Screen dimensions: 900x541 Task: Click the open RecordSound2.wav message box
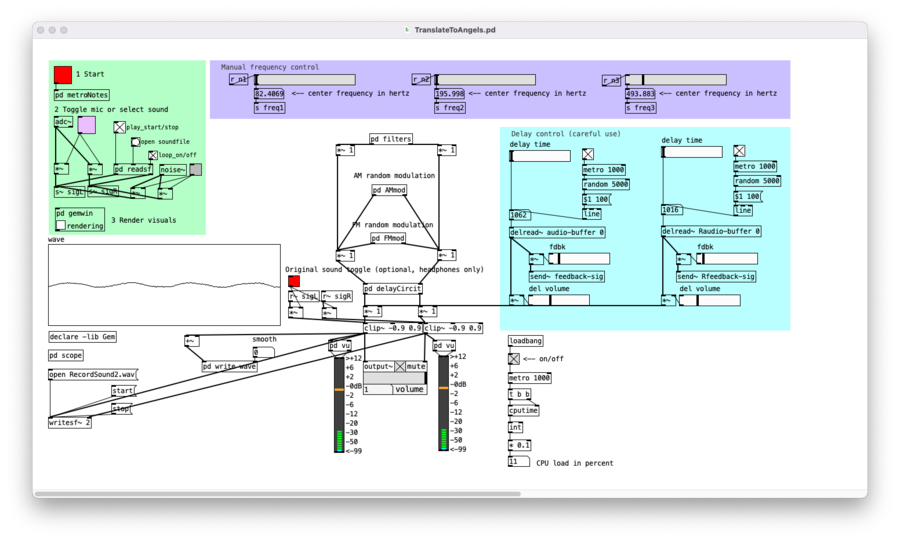click(x=92, y=375)
